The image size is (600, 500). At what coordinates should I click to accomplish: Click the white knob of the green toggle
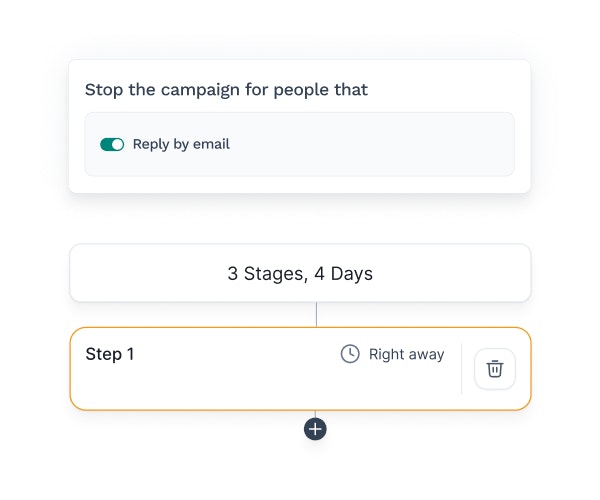pyautogui.click(x=117, y=144)
